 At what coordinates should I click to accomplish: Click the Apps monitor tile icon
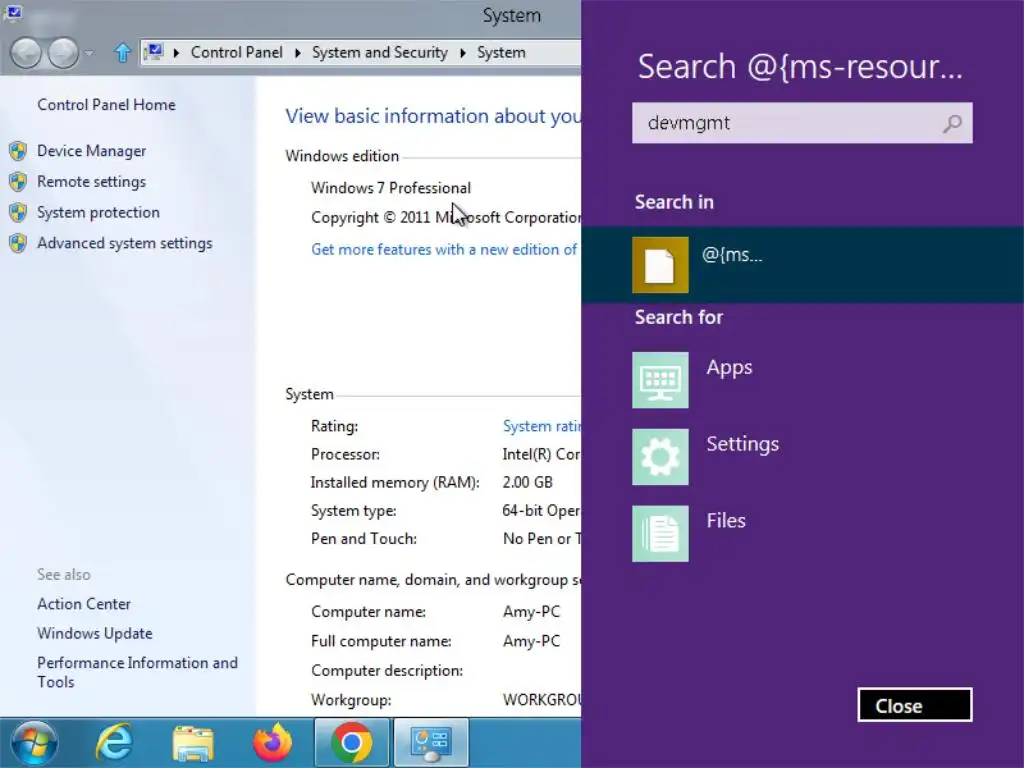click(x=660, y=380)
